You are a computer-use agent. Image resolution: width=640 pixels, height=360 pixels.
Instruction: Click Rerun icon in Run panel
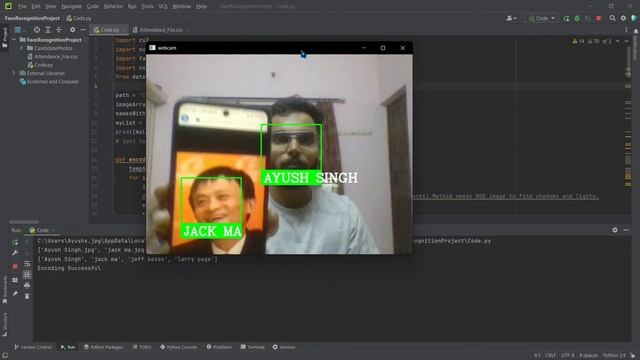pyautogui.click(x=15, y=242)
